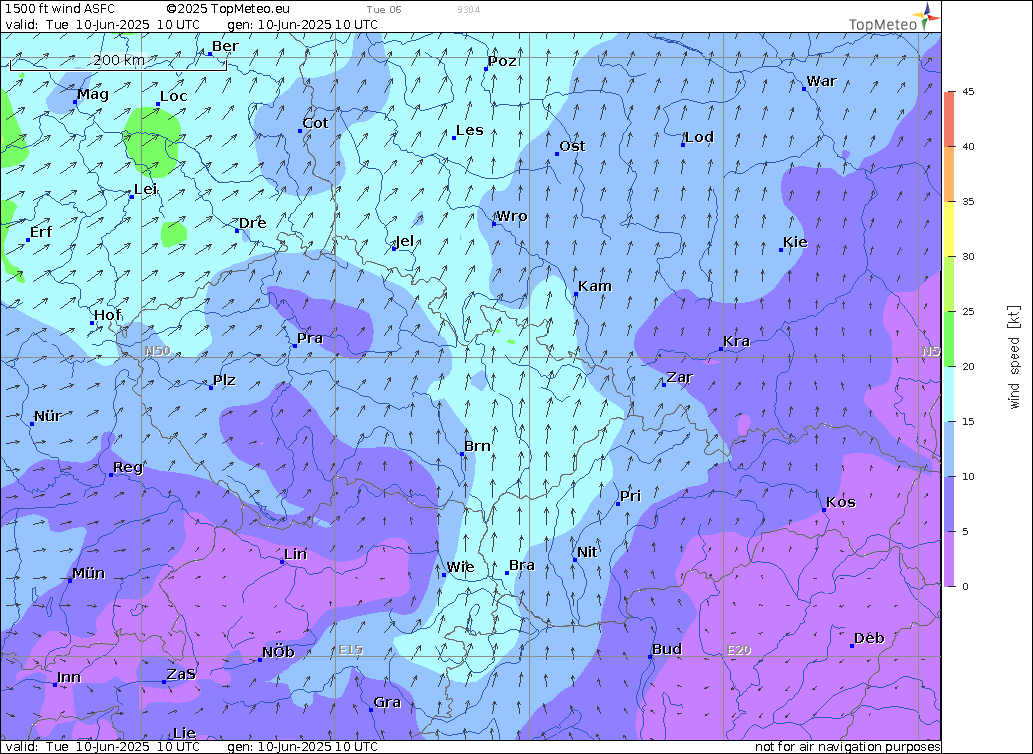Click the 'Jel' city label
The height and width of the screenshot is (754, 1033).
click(405, 241)
